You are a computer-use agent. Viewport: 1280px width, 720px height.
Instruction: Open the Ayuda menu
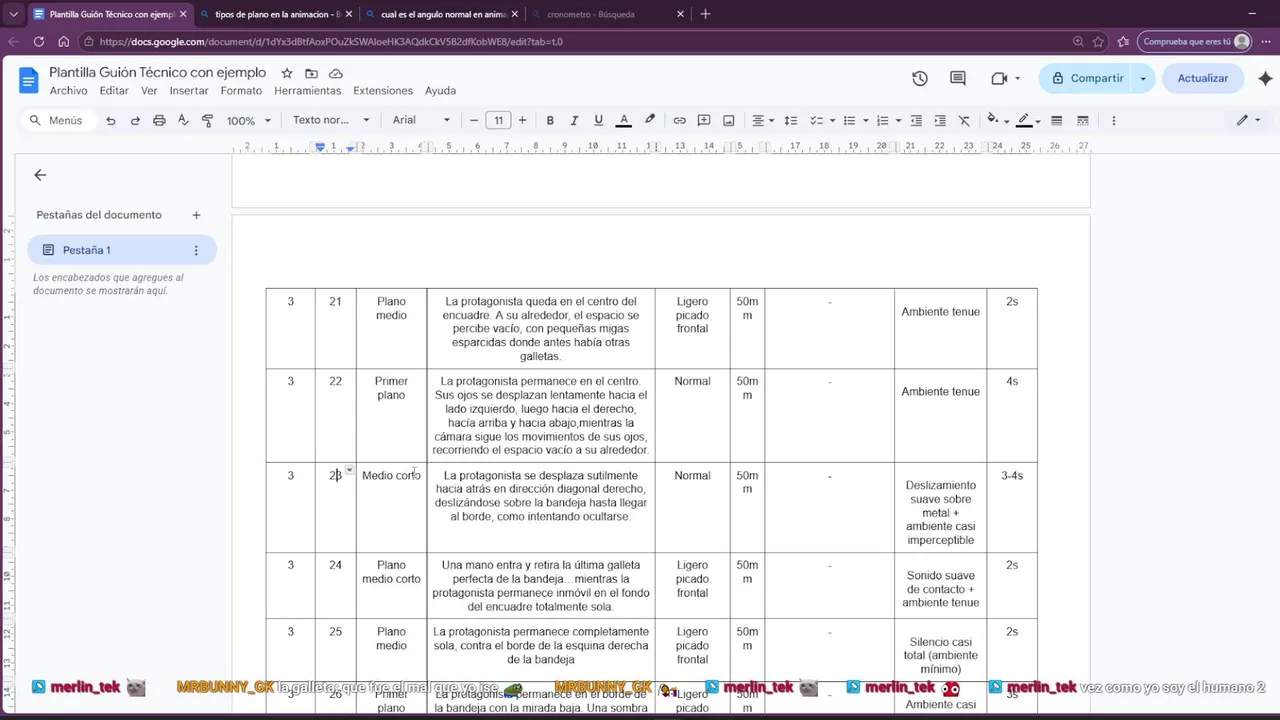tap(440, 91)
